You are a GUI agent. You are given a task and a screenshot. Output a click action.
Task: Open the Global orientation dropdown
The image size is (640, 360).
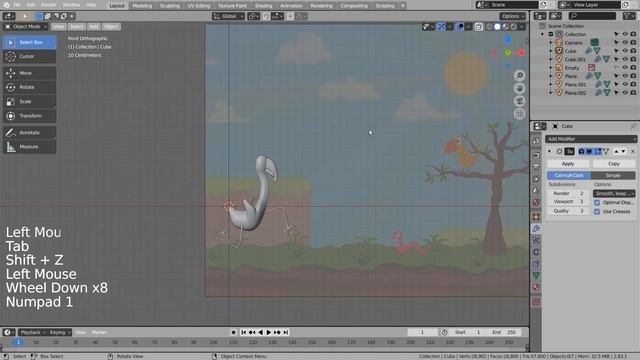point(228,16)
